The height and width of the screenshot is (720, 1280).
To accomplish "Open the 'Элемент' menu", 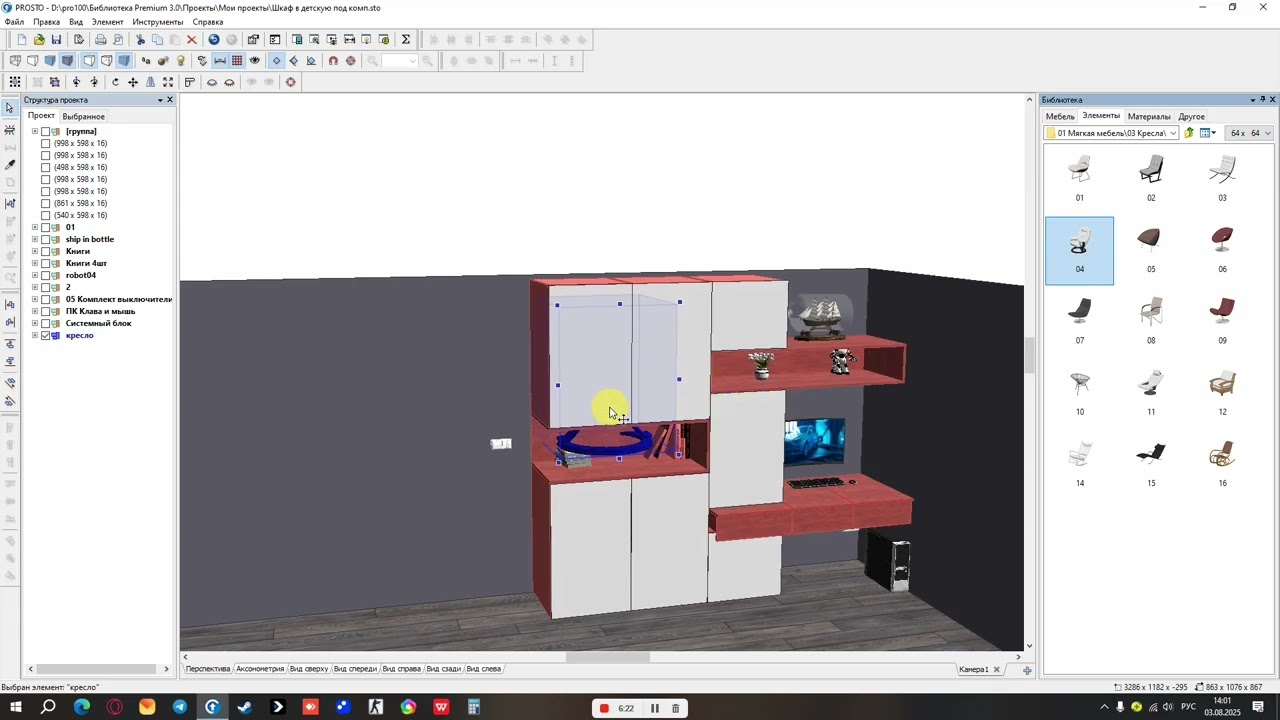I will coord(107,22).
